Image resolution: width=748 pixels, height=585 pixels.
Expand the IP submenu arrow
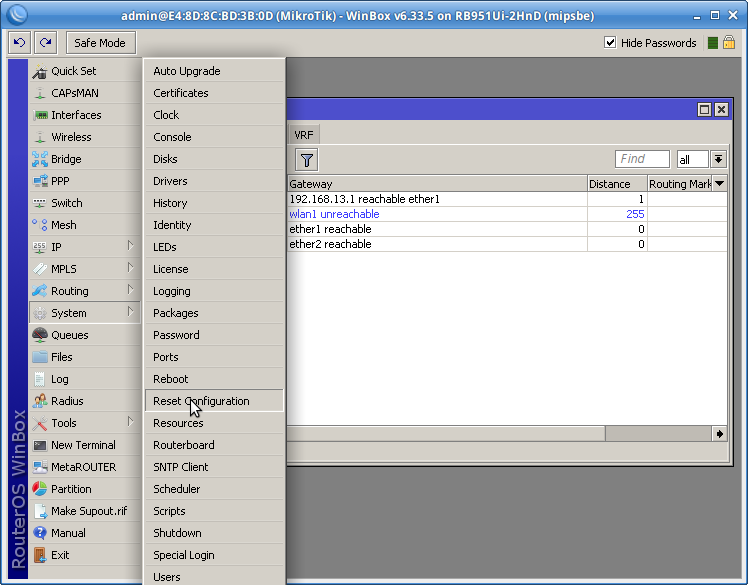click(130, 246)
